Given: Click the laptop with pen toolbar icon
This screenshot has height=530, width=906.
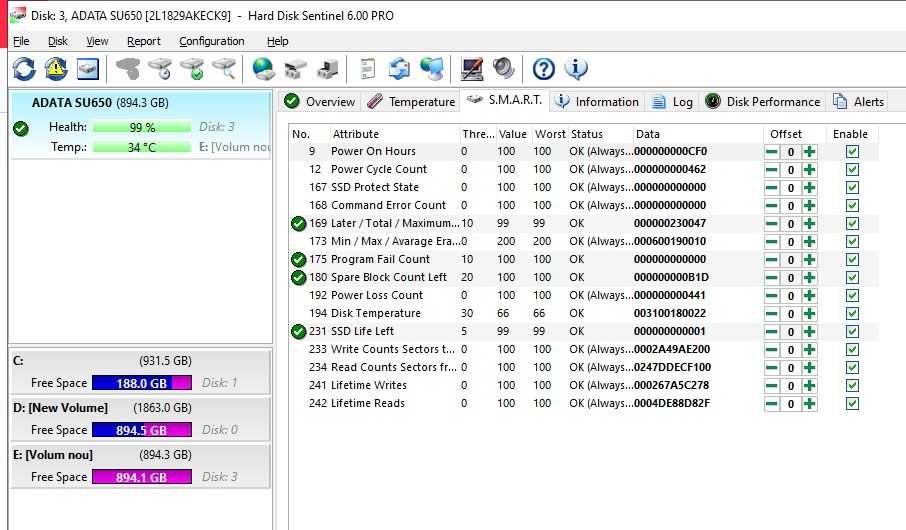Looking at the screenshot, I should 471,69.
